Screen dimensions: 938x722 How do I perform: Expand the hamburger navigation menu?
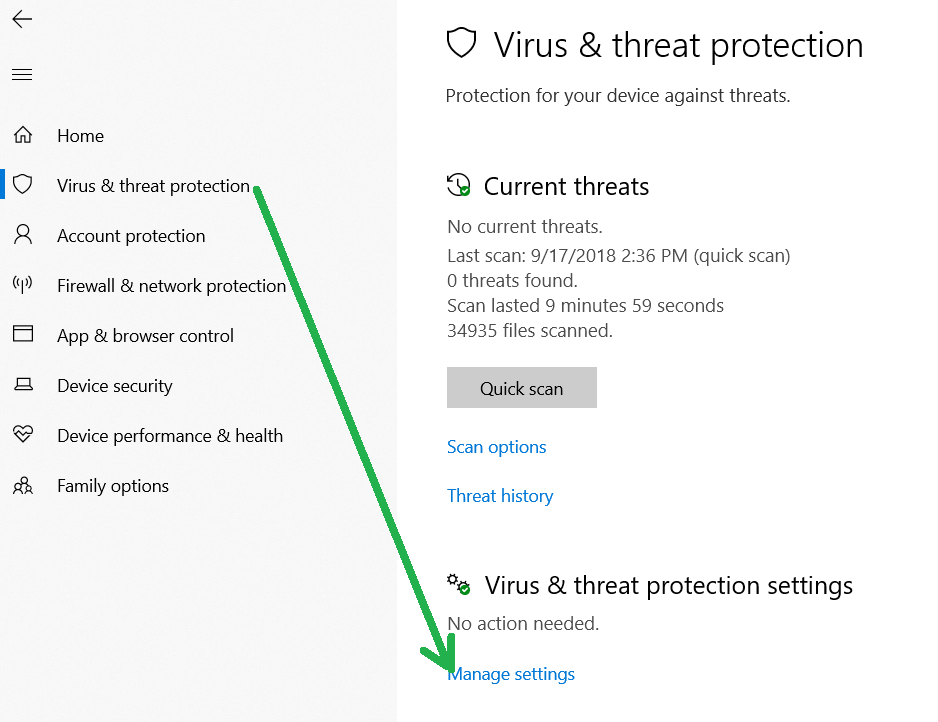click(x=22, y=75)
